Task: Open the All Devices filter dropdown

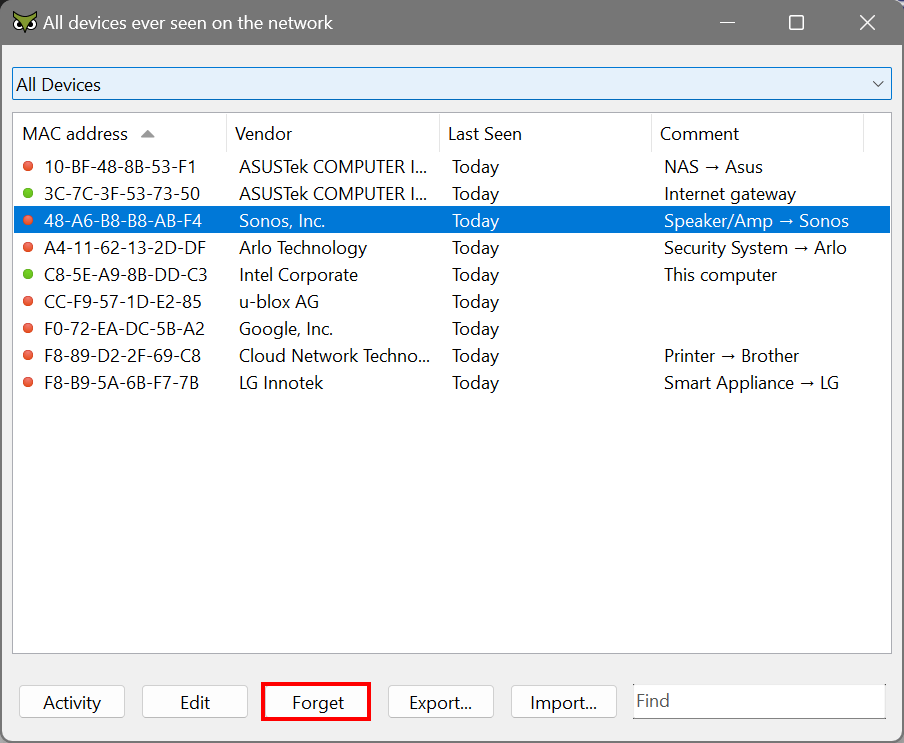Action: click(452, 84)
